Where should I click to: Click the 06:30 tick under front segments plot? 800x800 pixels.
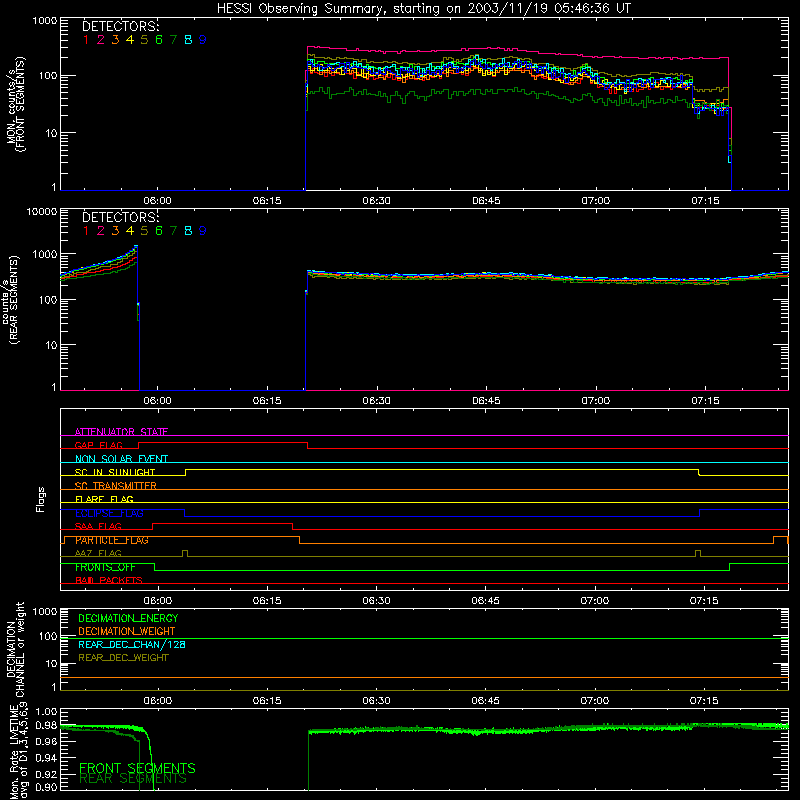[377, 201]
